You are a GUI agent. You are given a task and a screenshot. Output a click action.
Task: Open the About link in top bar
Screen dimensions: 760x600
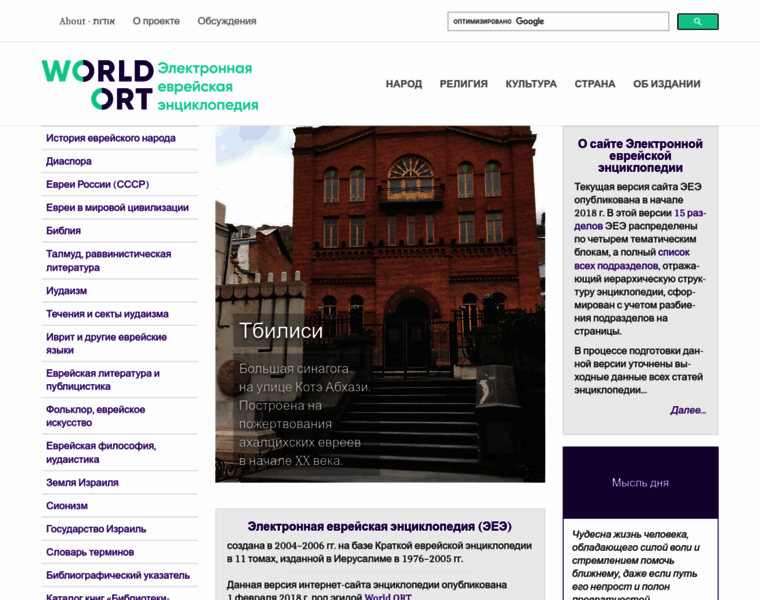tap(87, 21)
